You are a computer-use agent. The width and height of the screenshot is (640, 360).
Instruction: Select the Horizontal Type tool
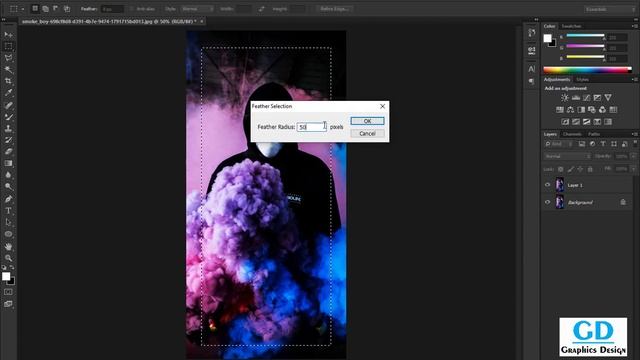[8, 211]
